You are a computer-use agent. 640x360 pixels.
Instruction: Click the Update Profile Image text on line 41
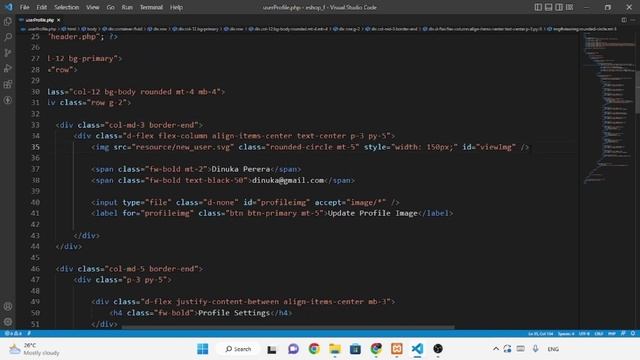pos(373,213)
